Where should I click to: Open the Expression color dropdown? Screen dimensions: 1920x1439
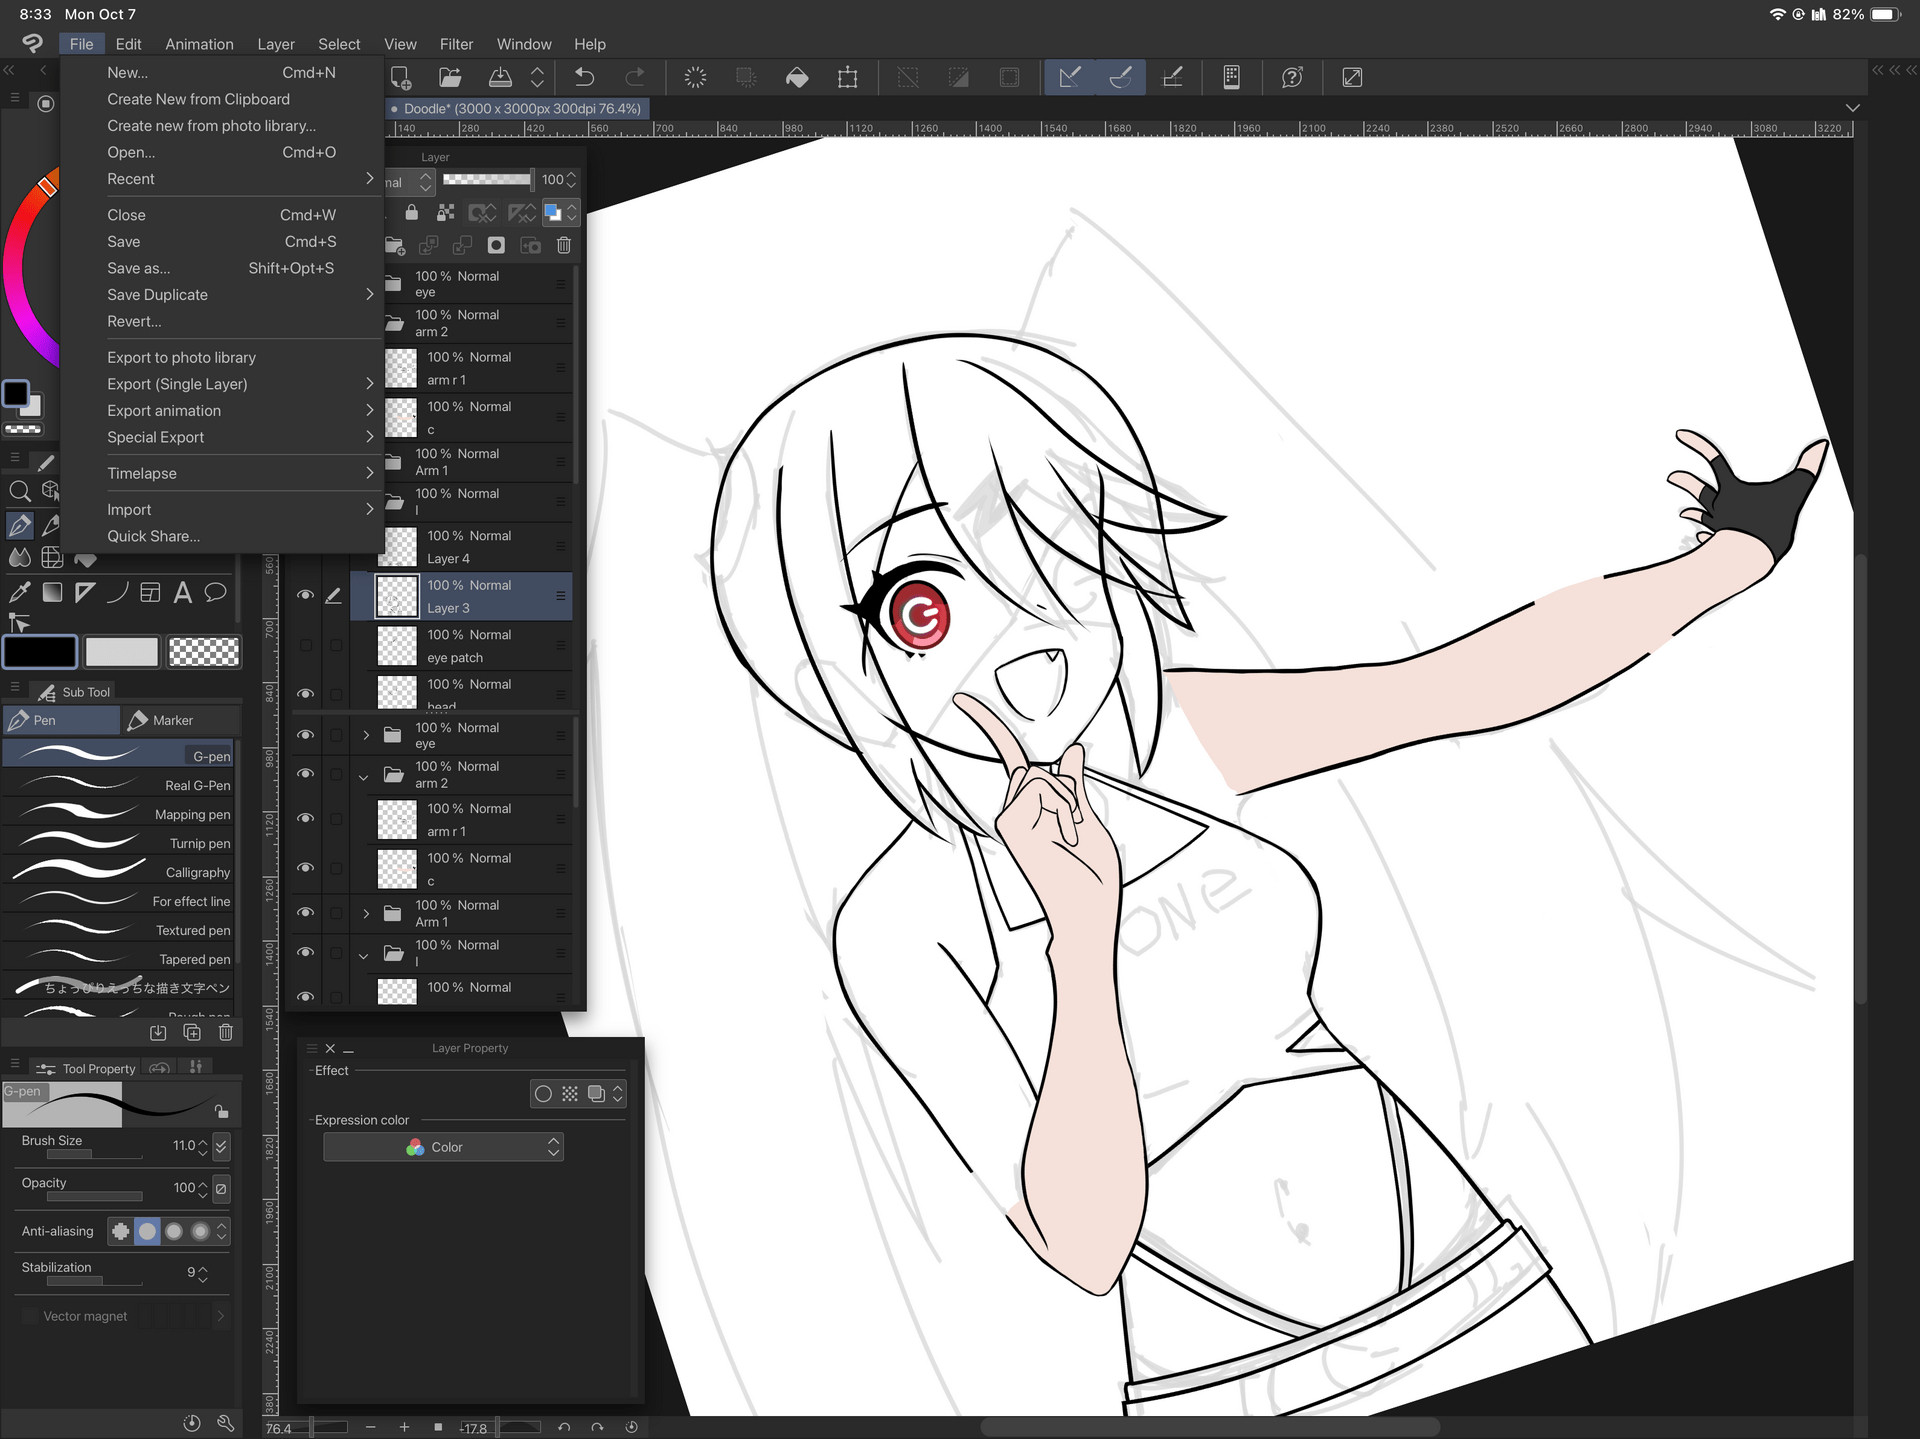443,1147
